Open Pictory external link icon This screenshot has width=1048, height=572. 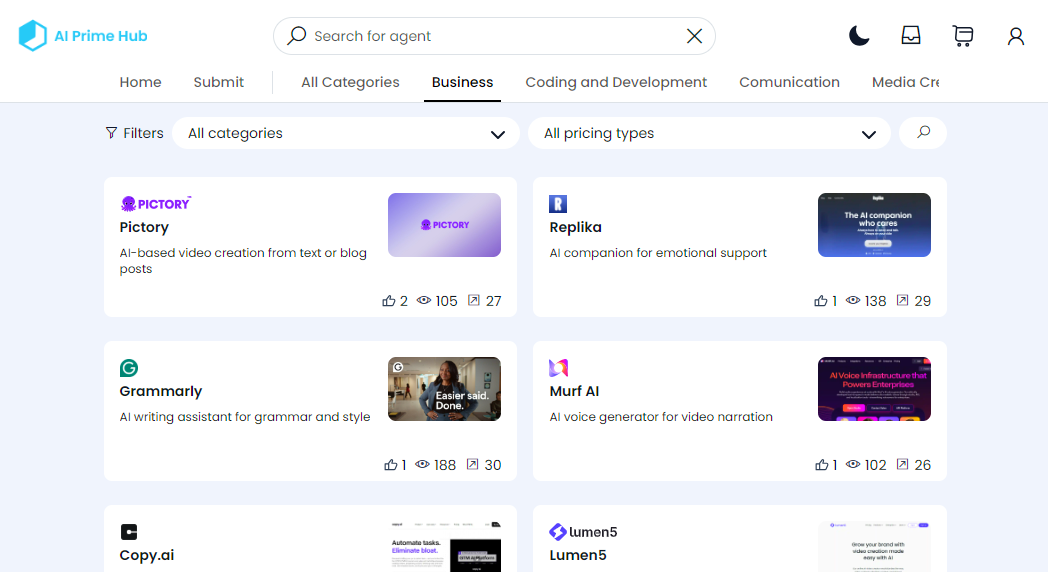[473, 300]
